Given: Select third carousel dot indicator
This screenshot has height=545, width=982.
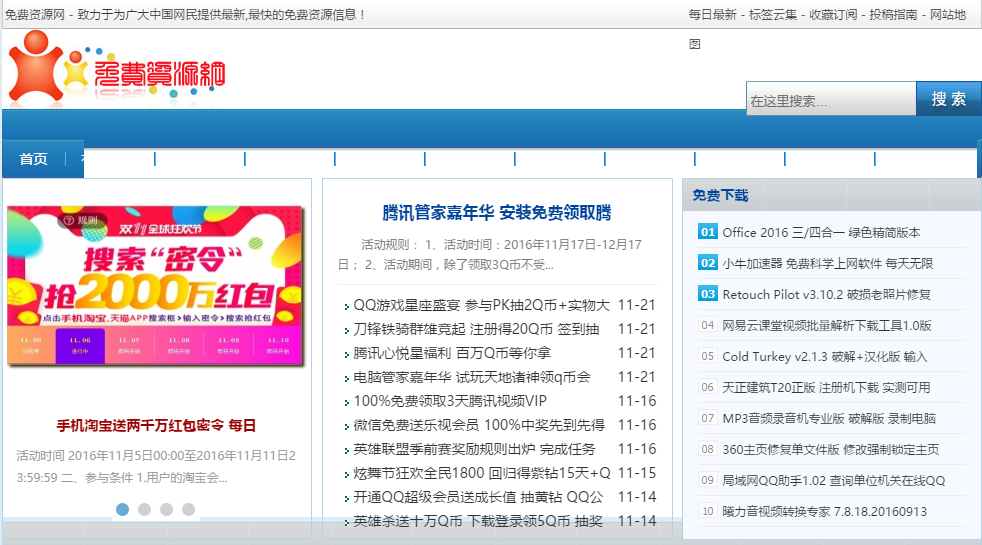Looking at the screenshot, I should point(167,509).
